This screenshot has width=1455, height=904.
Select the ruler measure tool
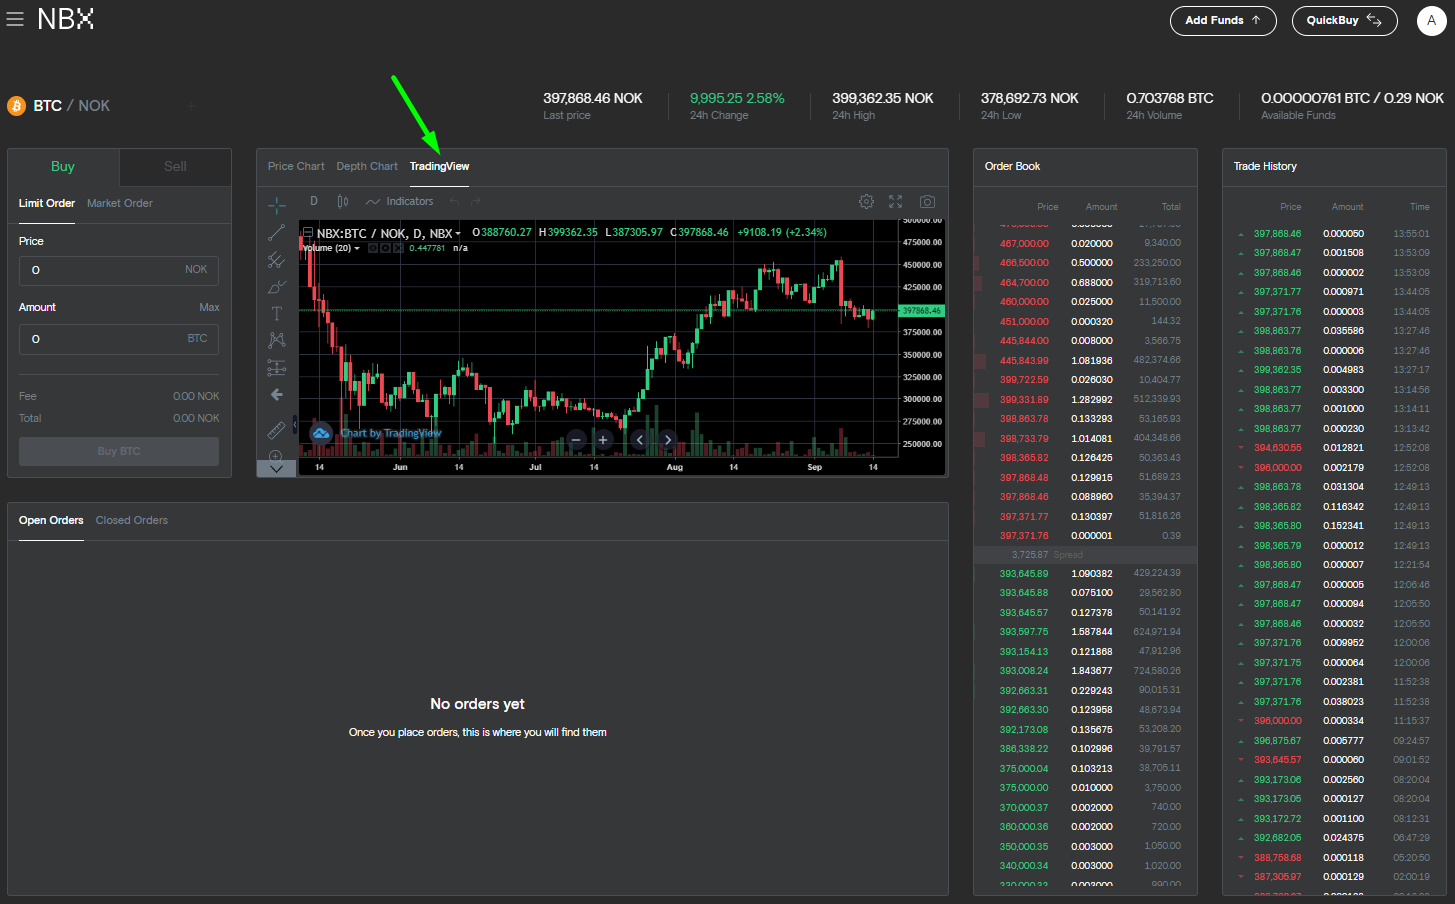pyautogui.click(x=277, y=430)
